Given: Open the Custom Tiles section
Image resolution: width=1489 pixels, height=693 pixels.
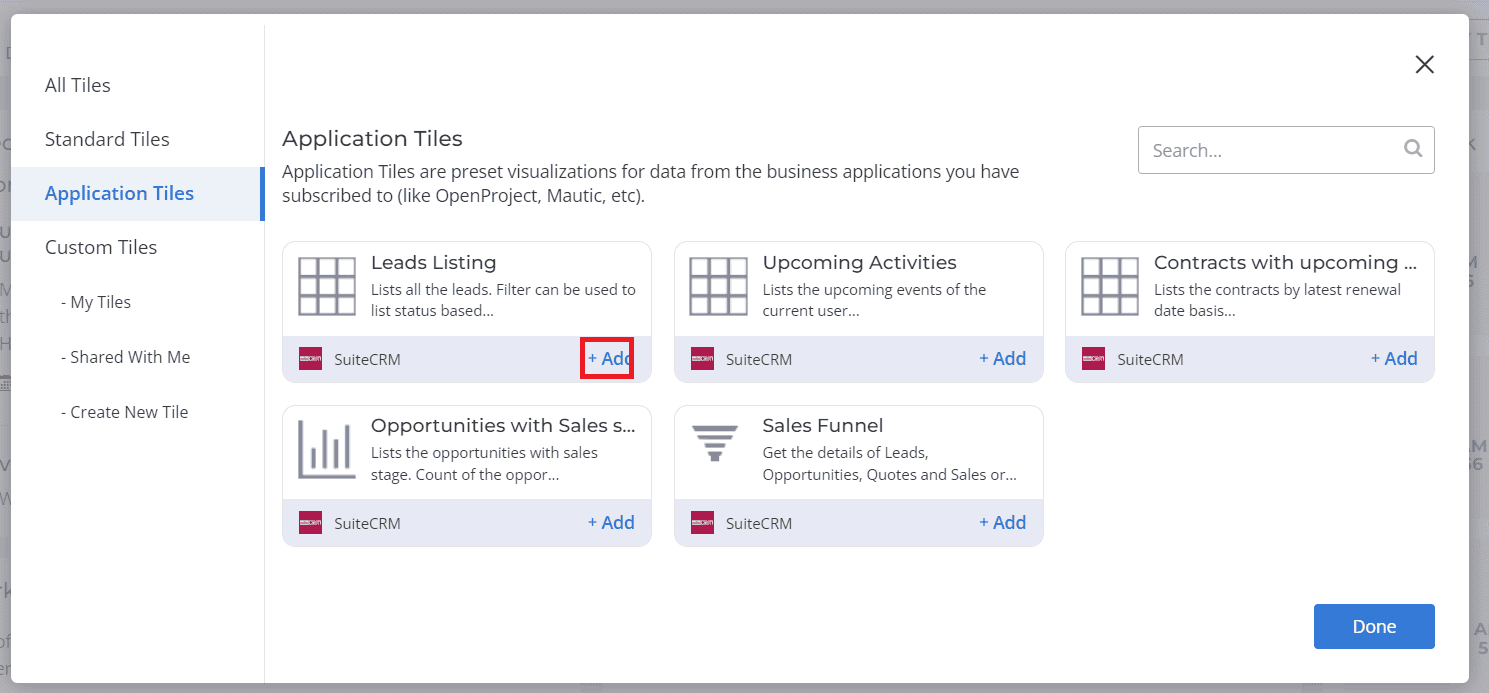Looking at the screenshot, I should [101, 247].
